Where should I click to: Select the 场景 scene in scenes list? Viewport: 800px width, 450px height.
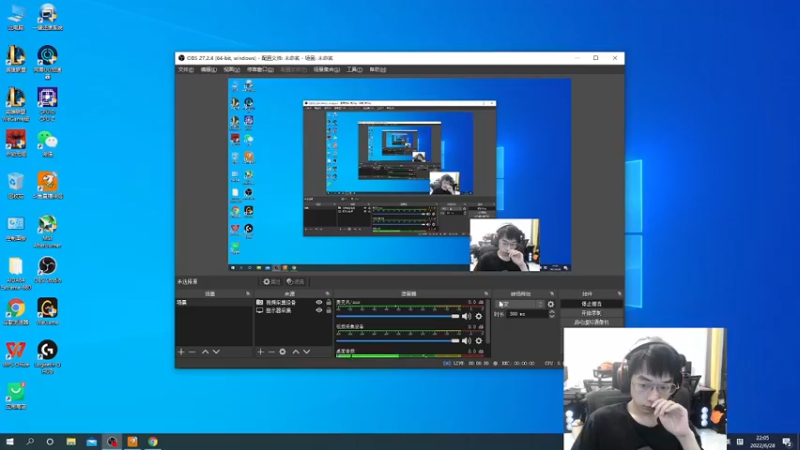[x=214, y=303]
